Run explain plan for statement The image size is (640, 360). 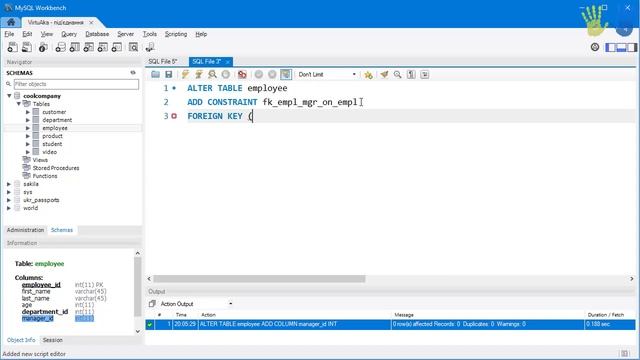212,74
